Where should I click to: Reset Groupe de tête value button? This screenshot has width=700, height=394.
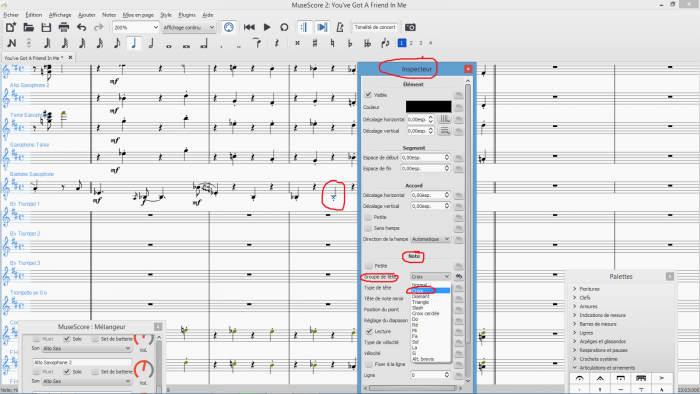[458, 277]
